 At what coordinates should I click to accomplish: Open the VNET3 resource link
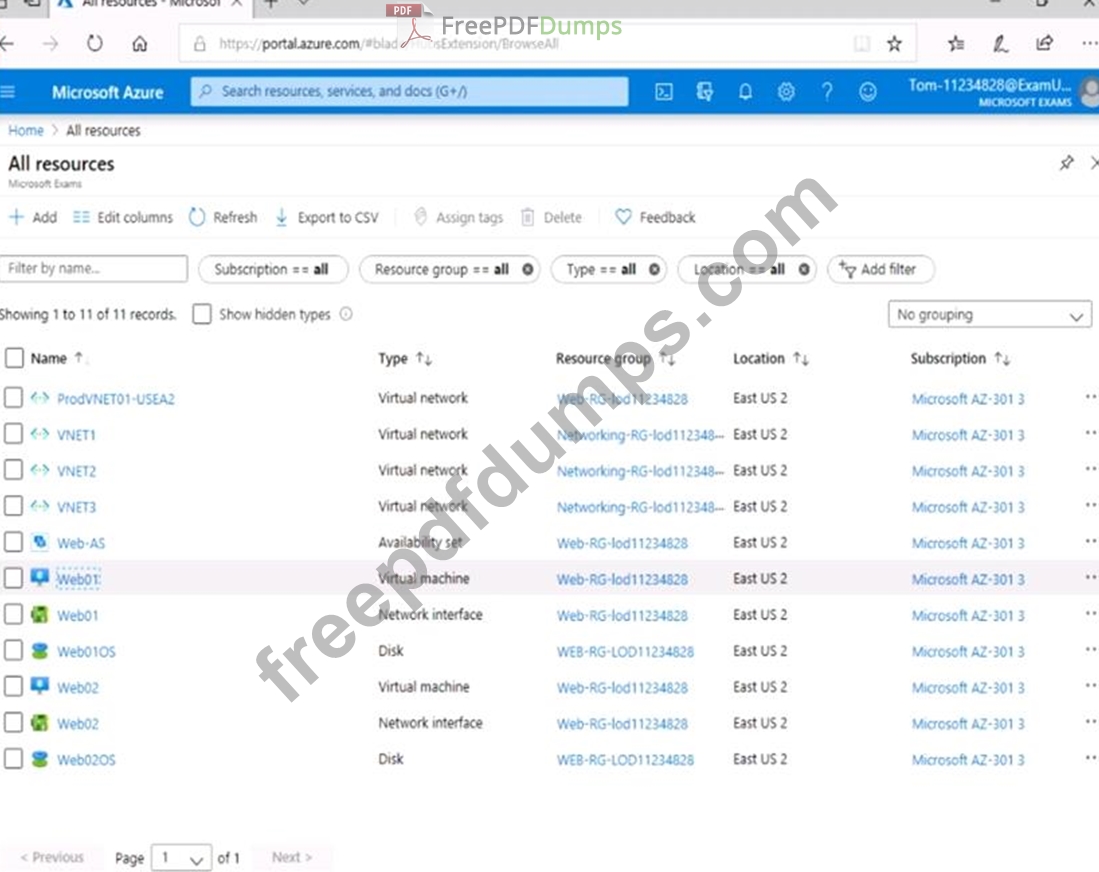click(x=76, y=507)
